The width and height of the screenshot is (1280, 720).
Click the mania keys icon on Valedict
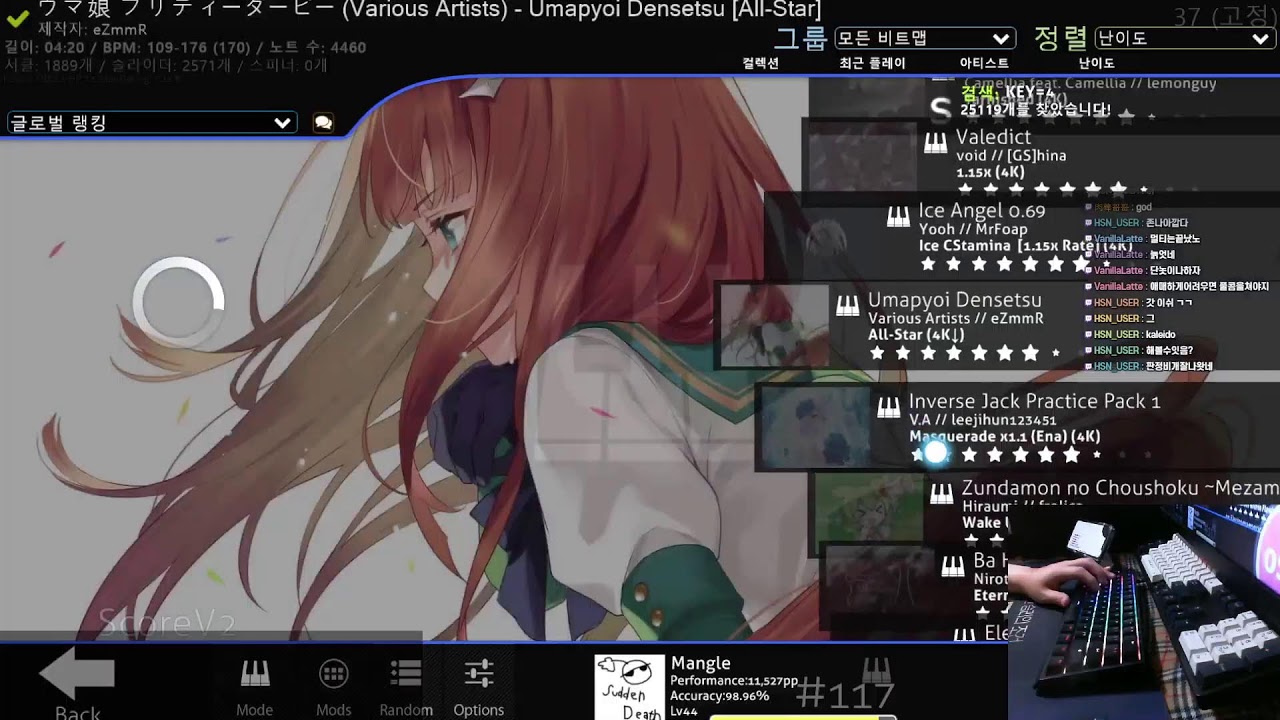(x=935, y=144)
